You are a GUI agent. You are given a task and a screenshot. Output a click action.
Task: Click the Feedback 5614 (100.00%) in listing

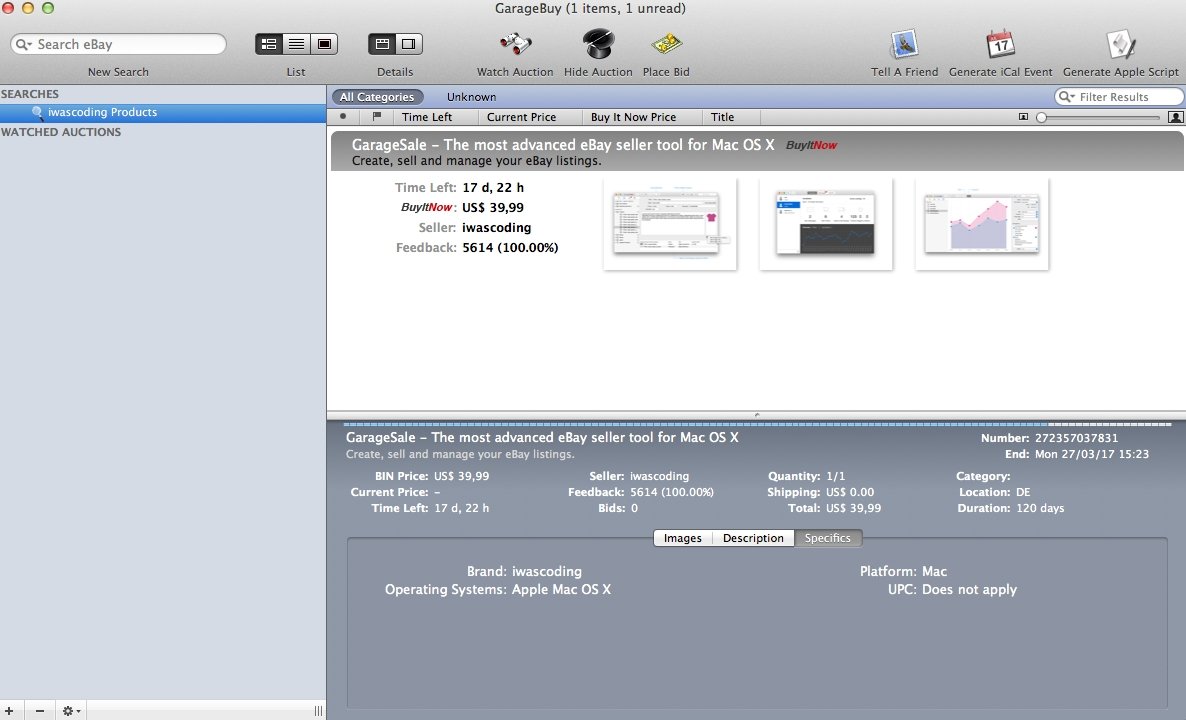(510, 247)
